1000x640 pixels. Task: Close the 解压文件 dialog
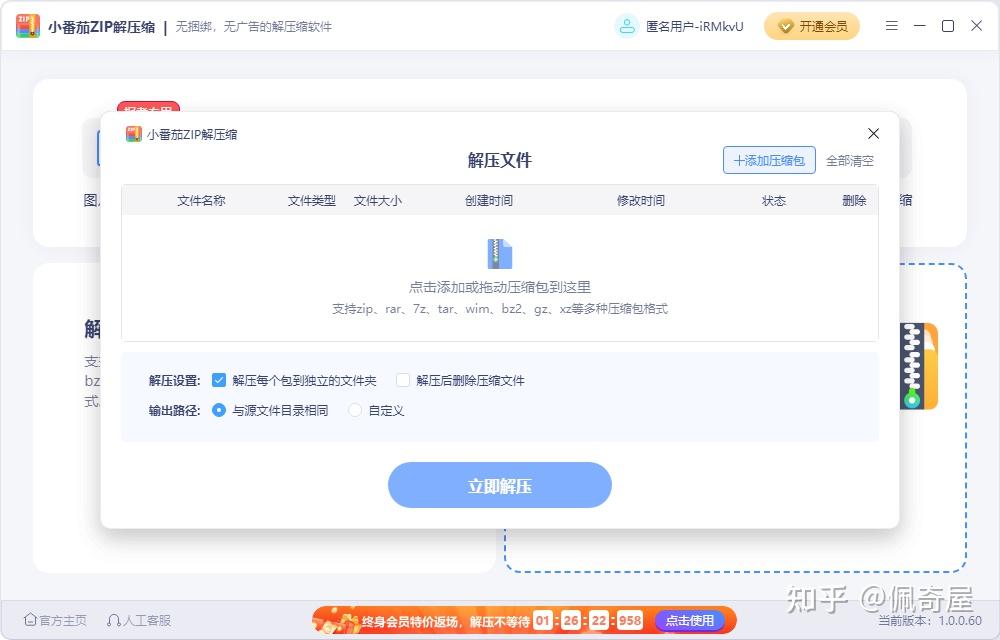(x=873, y=133)
